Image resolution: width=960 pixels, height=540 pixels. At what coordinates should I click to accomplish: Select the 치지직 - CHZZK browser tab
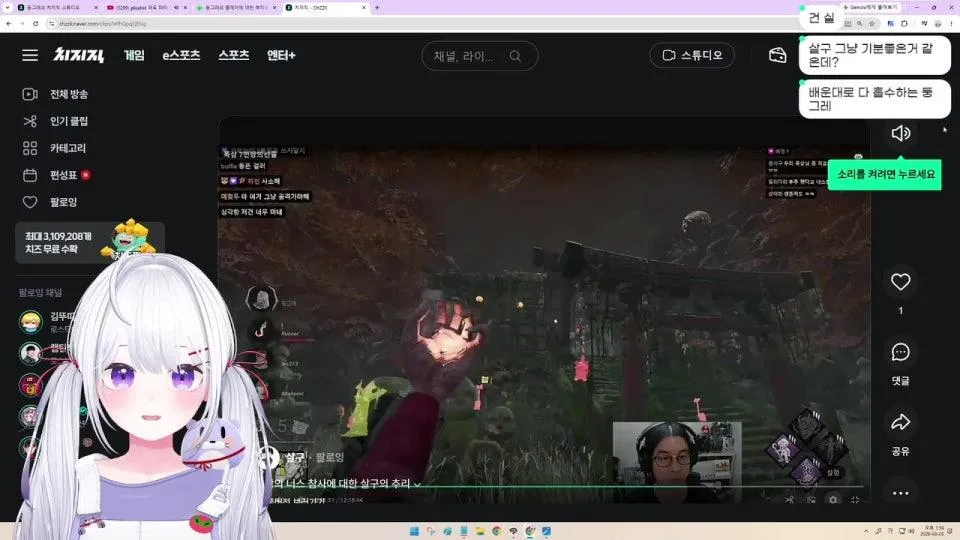pyautogui.click(x=326, y=7)
